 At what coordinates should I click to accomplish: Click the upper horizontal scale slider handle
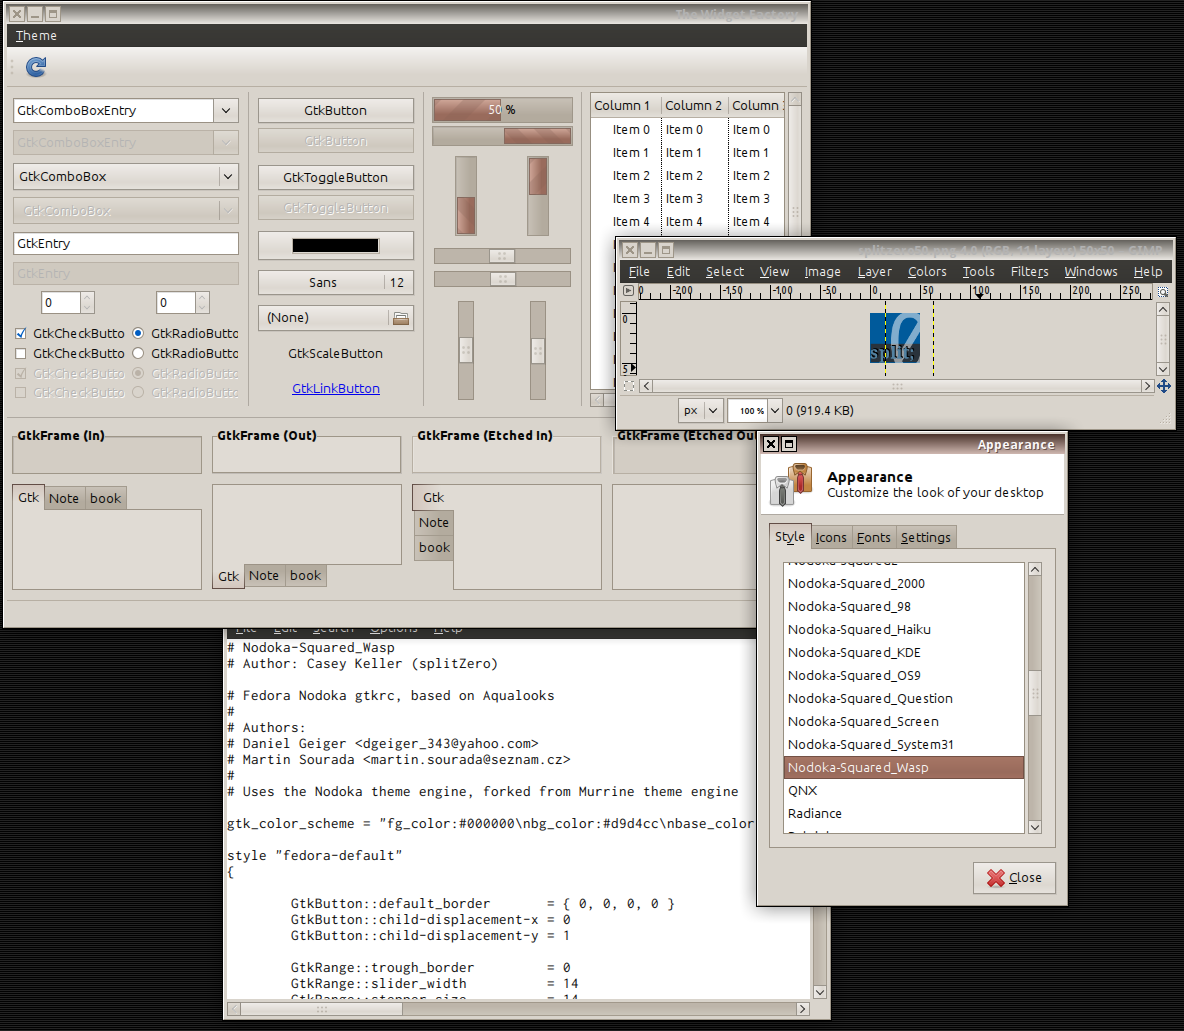(x=502, y=256)
